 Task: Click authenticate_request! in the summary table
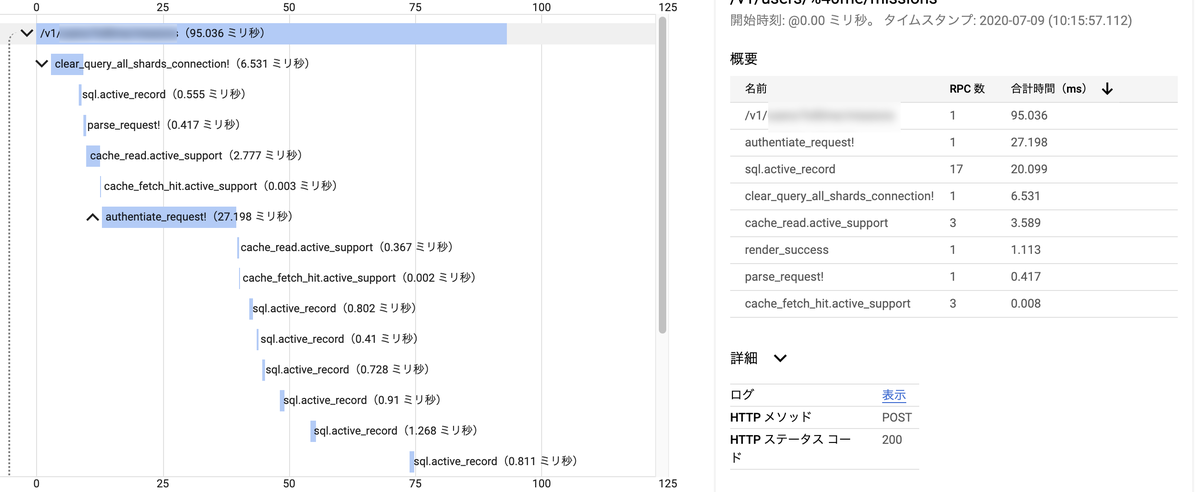tap(800, 142)
